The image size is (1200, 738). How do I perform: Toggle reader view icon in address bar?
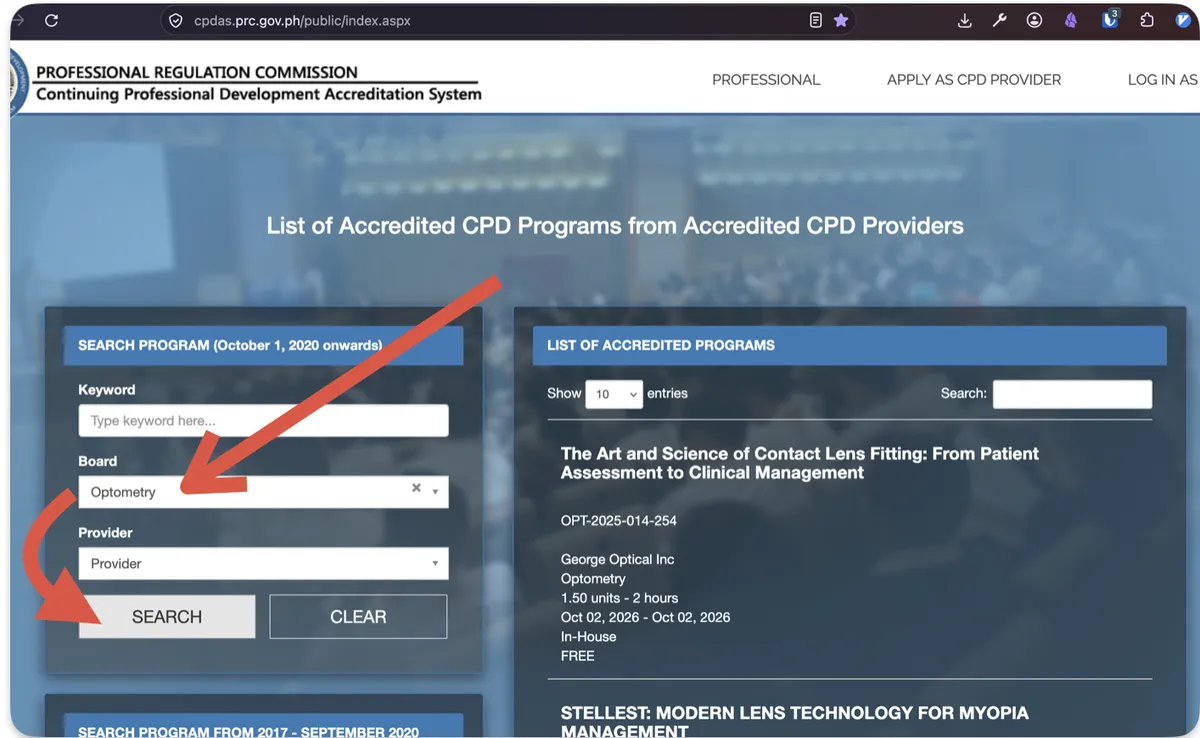click(816, 20)
